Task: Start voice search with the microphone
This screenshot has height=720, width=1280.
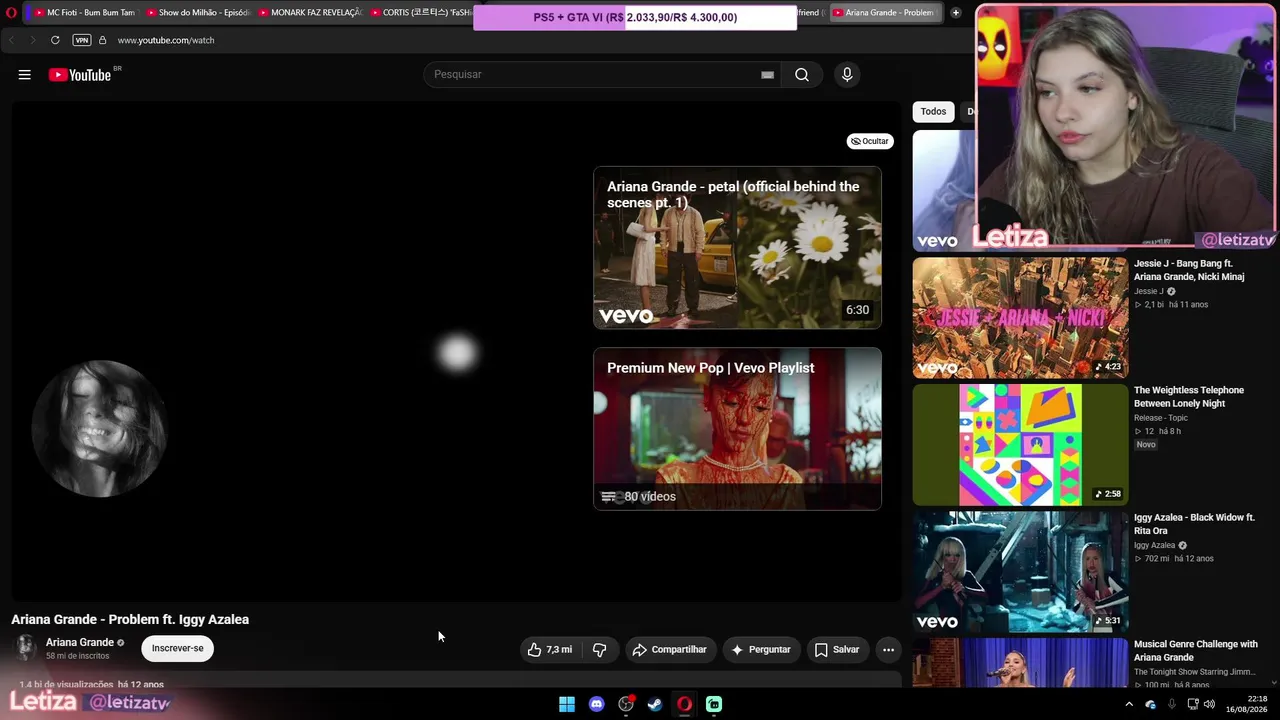Action: pyautogui.click(x=847, y=75)
